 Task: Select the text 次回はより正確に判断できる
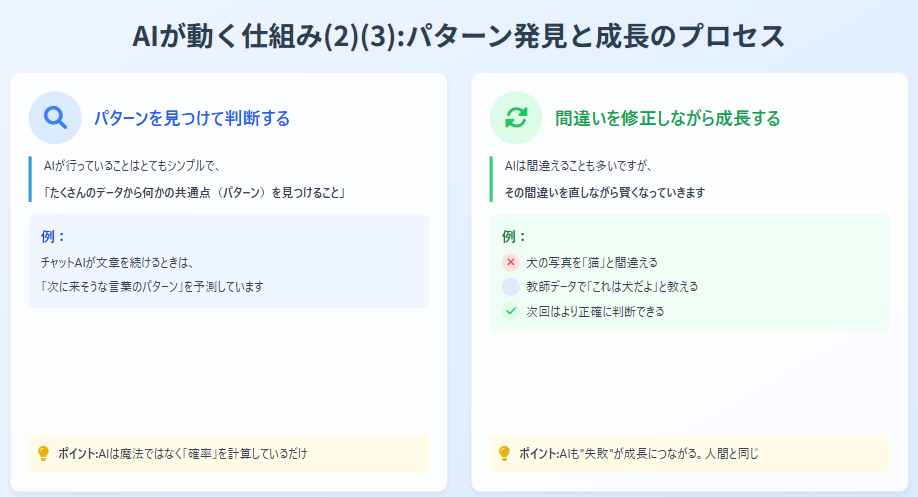595,311
